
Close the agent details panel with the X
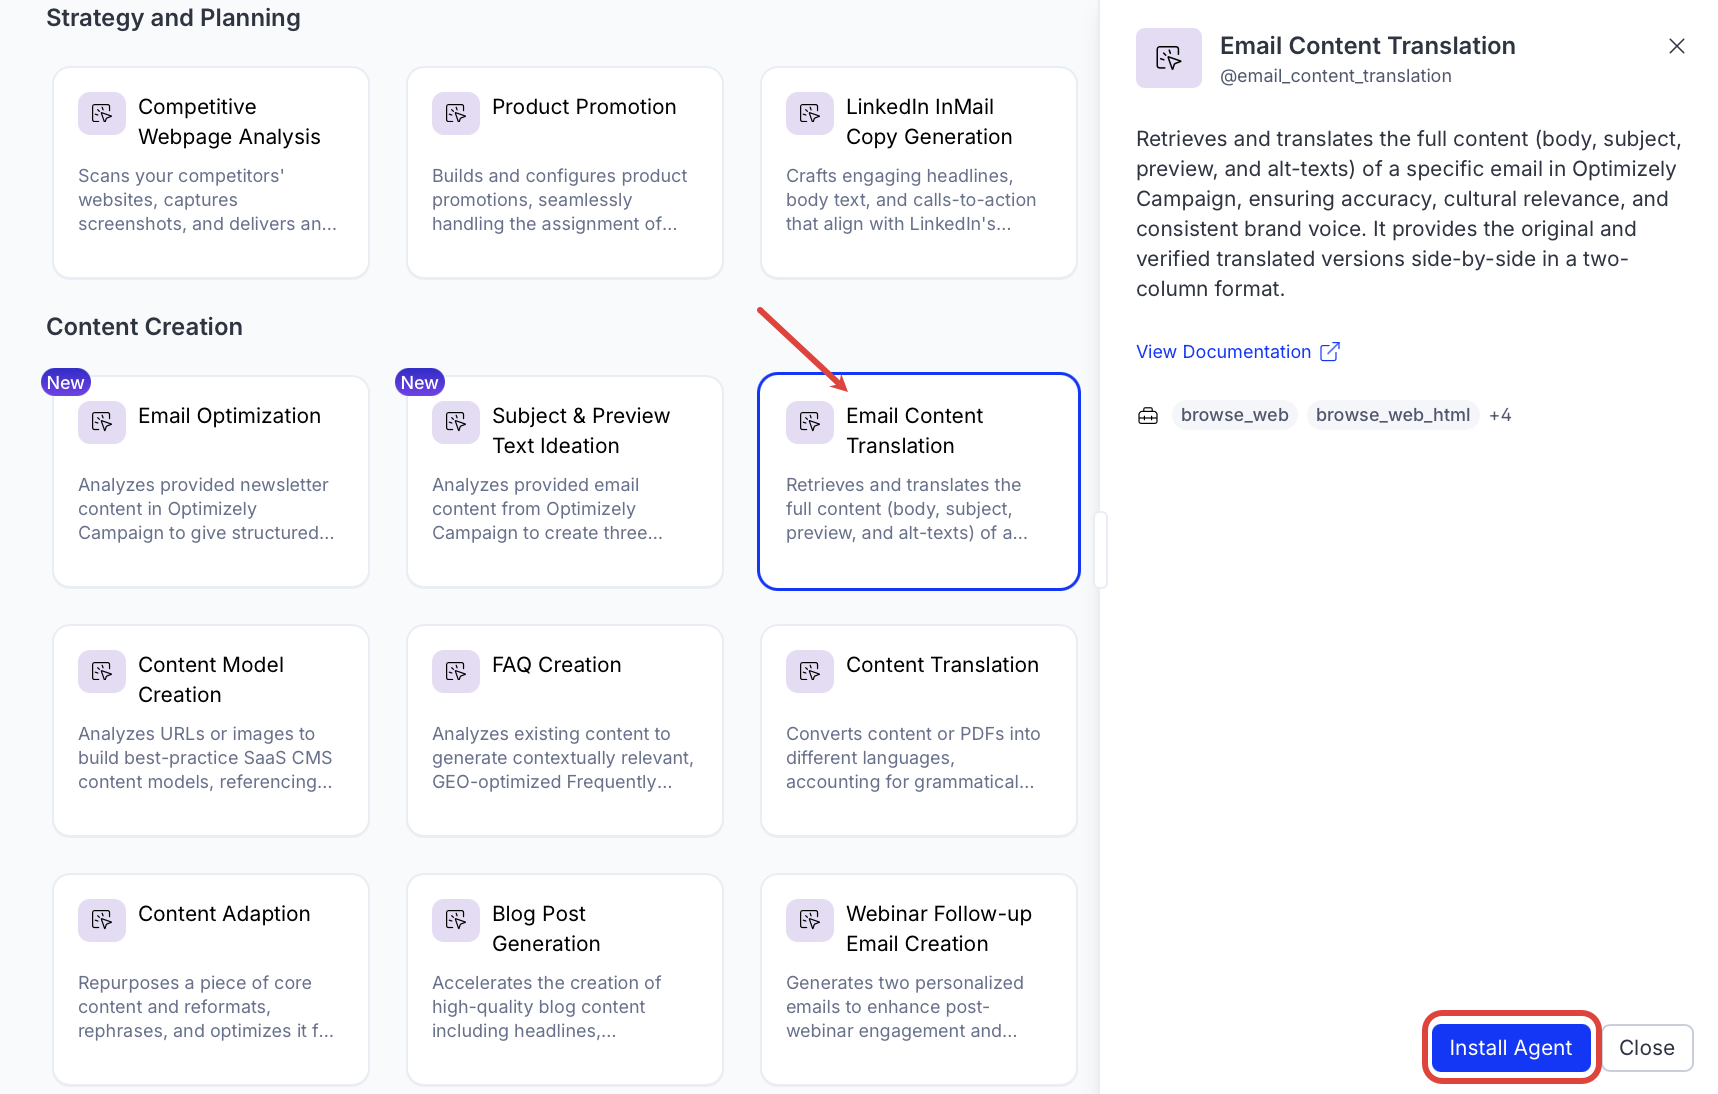point(1676,45)
